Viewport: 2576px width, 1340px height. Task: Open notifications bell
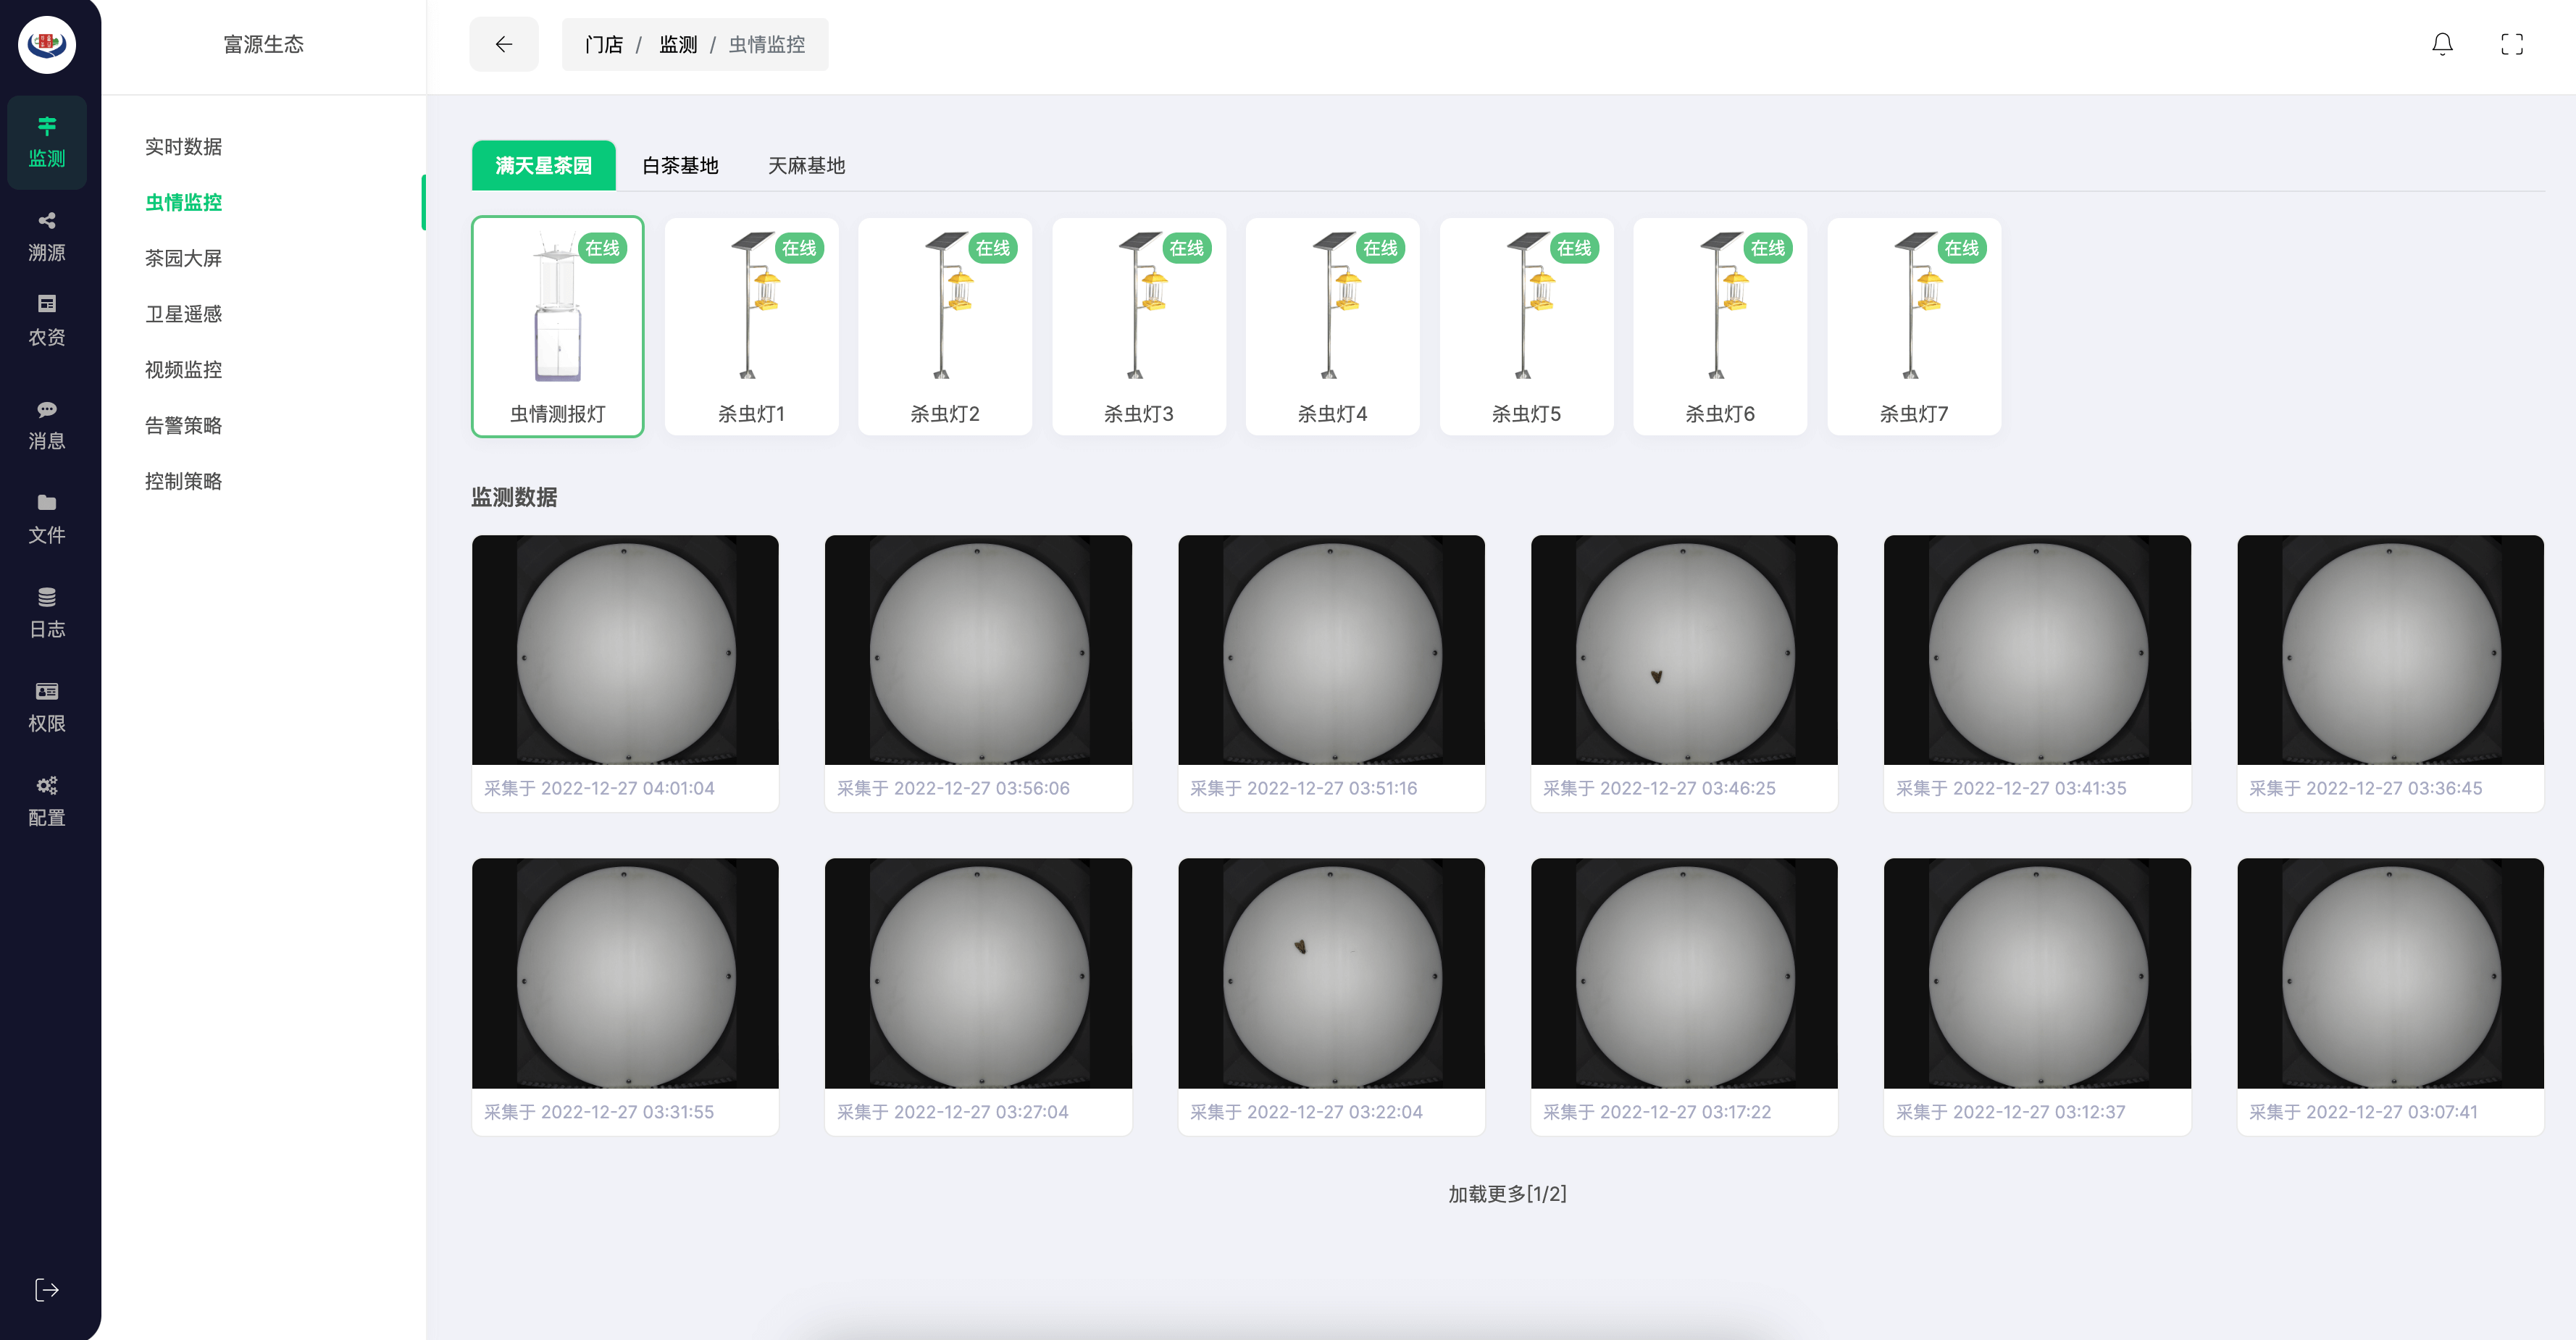click(x=2442, y=44)
